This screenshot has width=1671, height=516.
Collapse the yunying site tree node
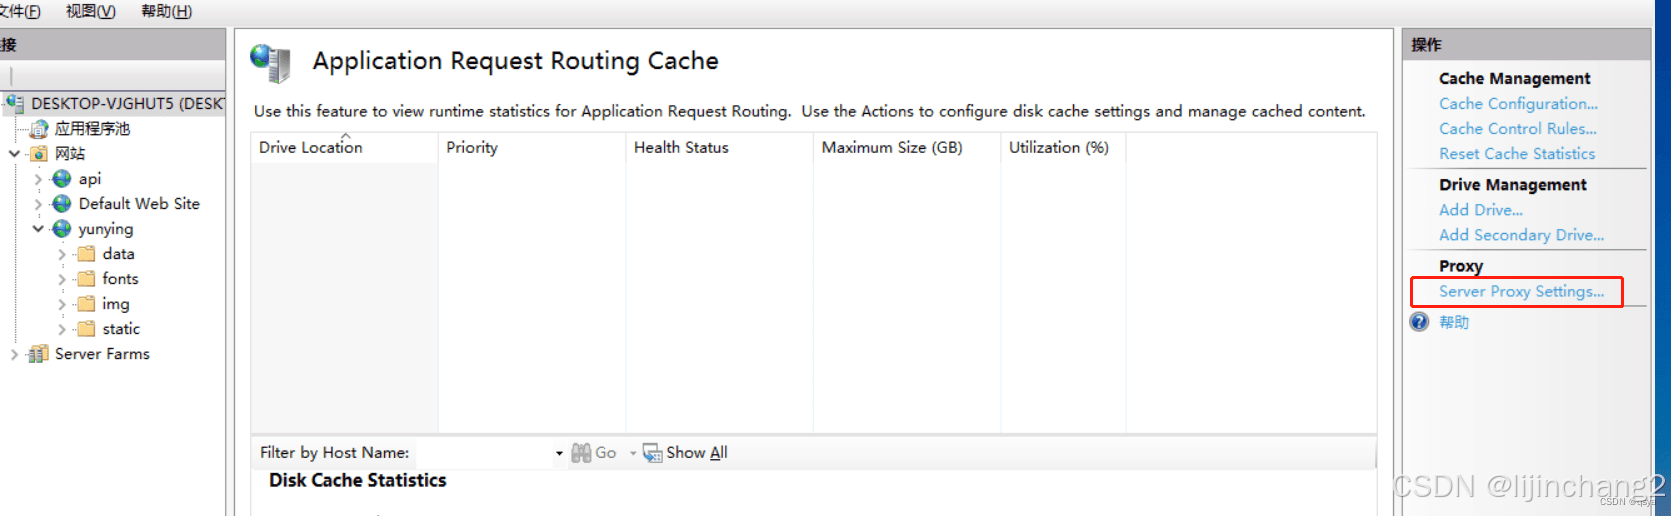pyautogui.click(x=38, y=229)
